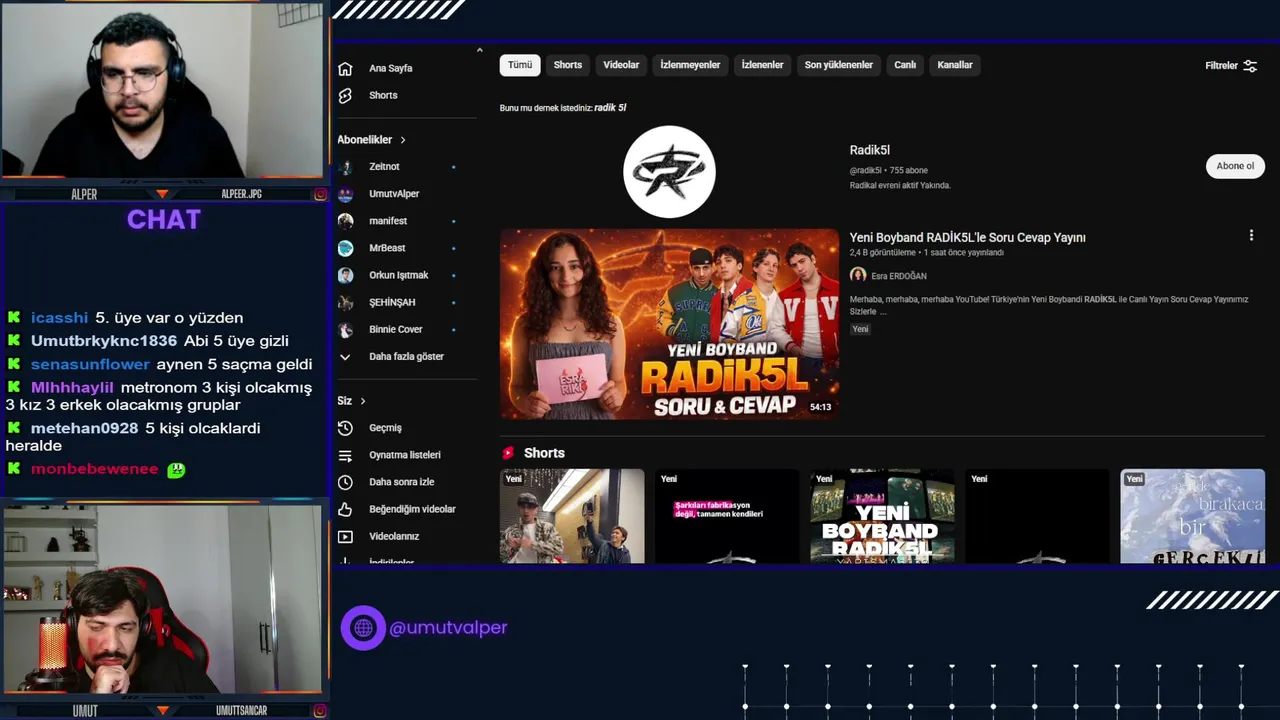Select the Videolar filter chip

[x=621, y=65]
